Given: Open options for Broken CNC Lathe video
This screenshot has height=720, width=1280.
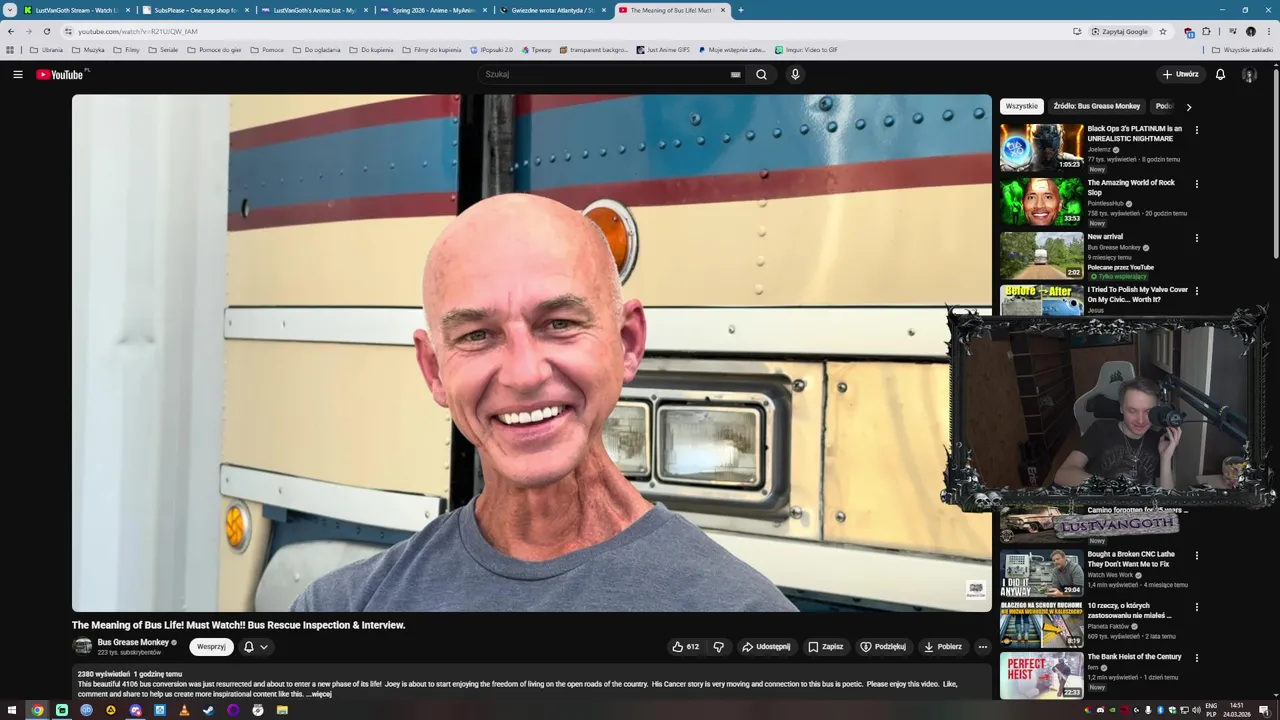Looking at the screenshot, I should [1196, 555].
